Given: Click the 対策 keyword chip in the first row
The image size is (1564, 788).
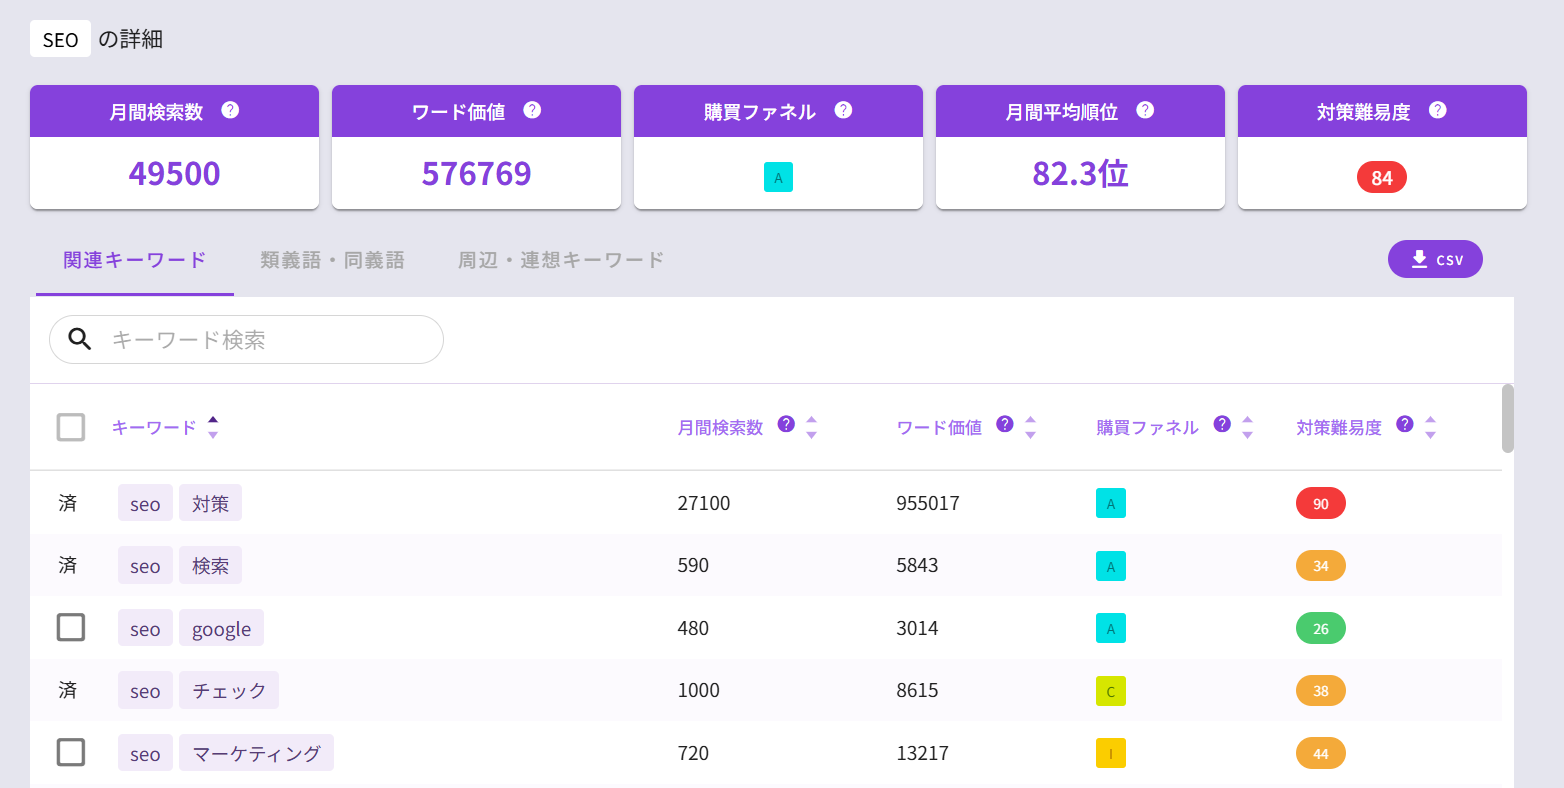Looking at the screenshot, I should click(x=210, y=503).
